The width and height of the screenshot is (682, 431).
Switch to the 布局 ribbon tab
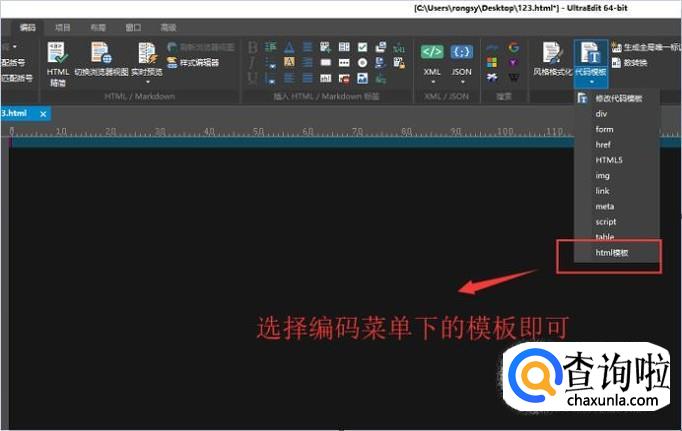[98, 27]
